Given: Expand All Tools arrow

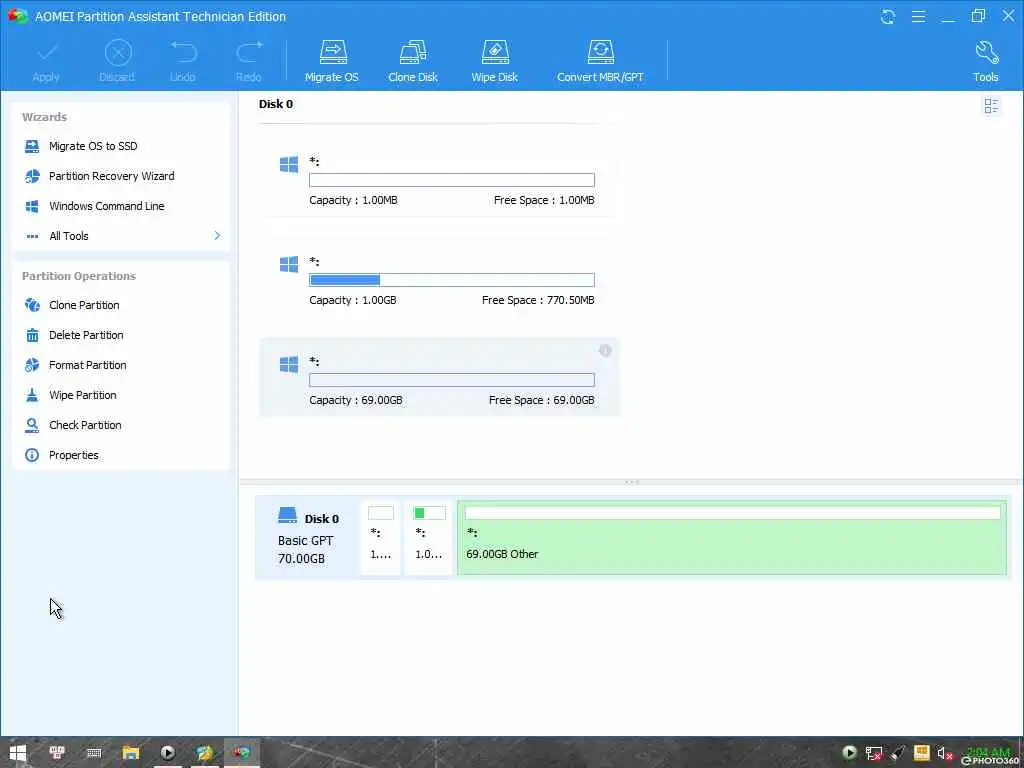Looking at the screenshot, I should (x=217, y=236).
